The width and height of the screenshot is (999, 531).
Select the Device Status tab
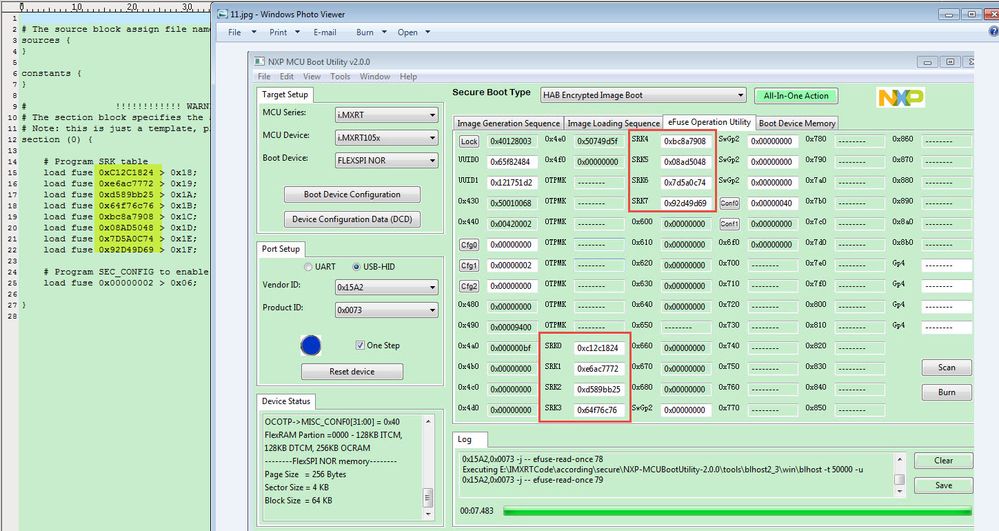[x=286, y=401]
